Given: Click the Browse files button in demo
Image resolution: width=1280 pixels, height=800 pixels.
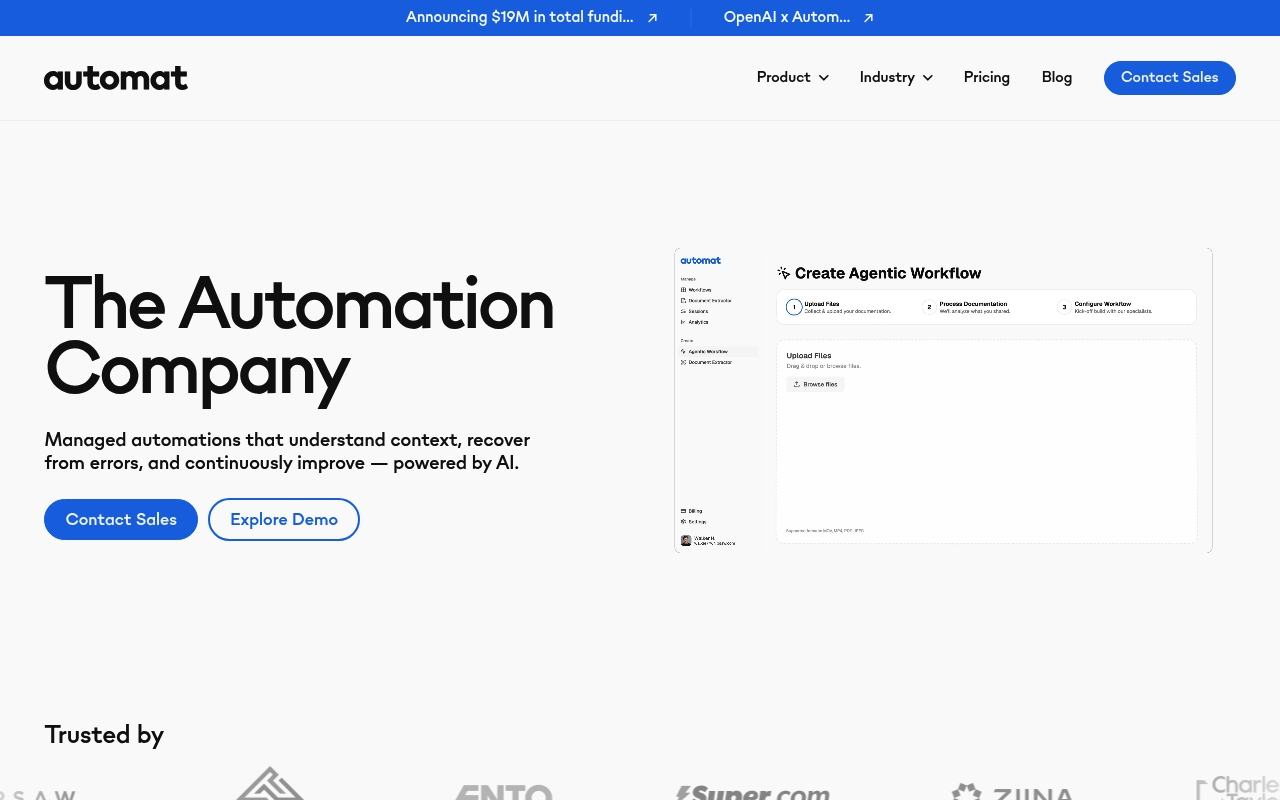Looking at the screenshot, I should tap(815, 384).
